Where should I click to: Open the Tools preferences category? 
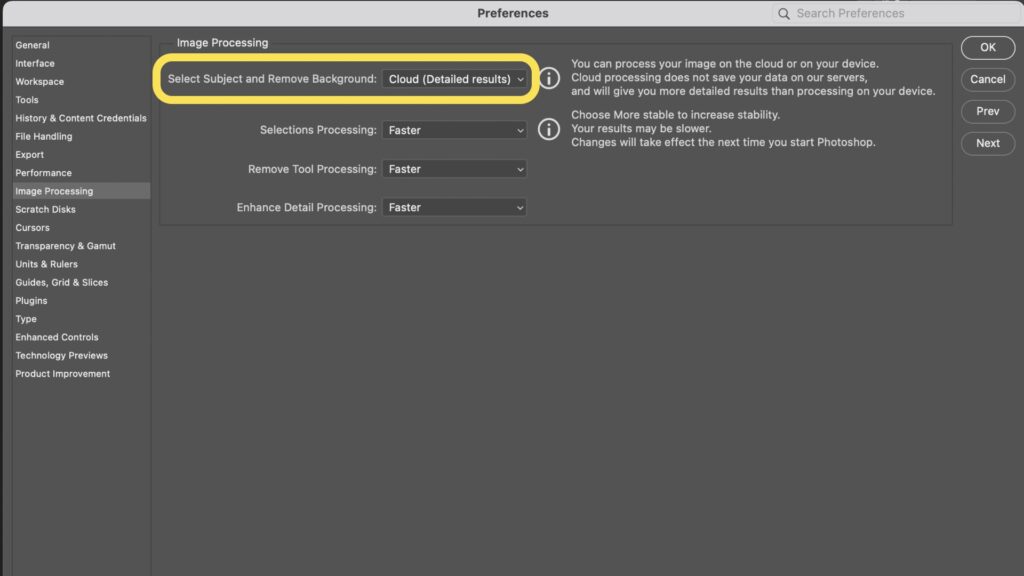point(27,100)
